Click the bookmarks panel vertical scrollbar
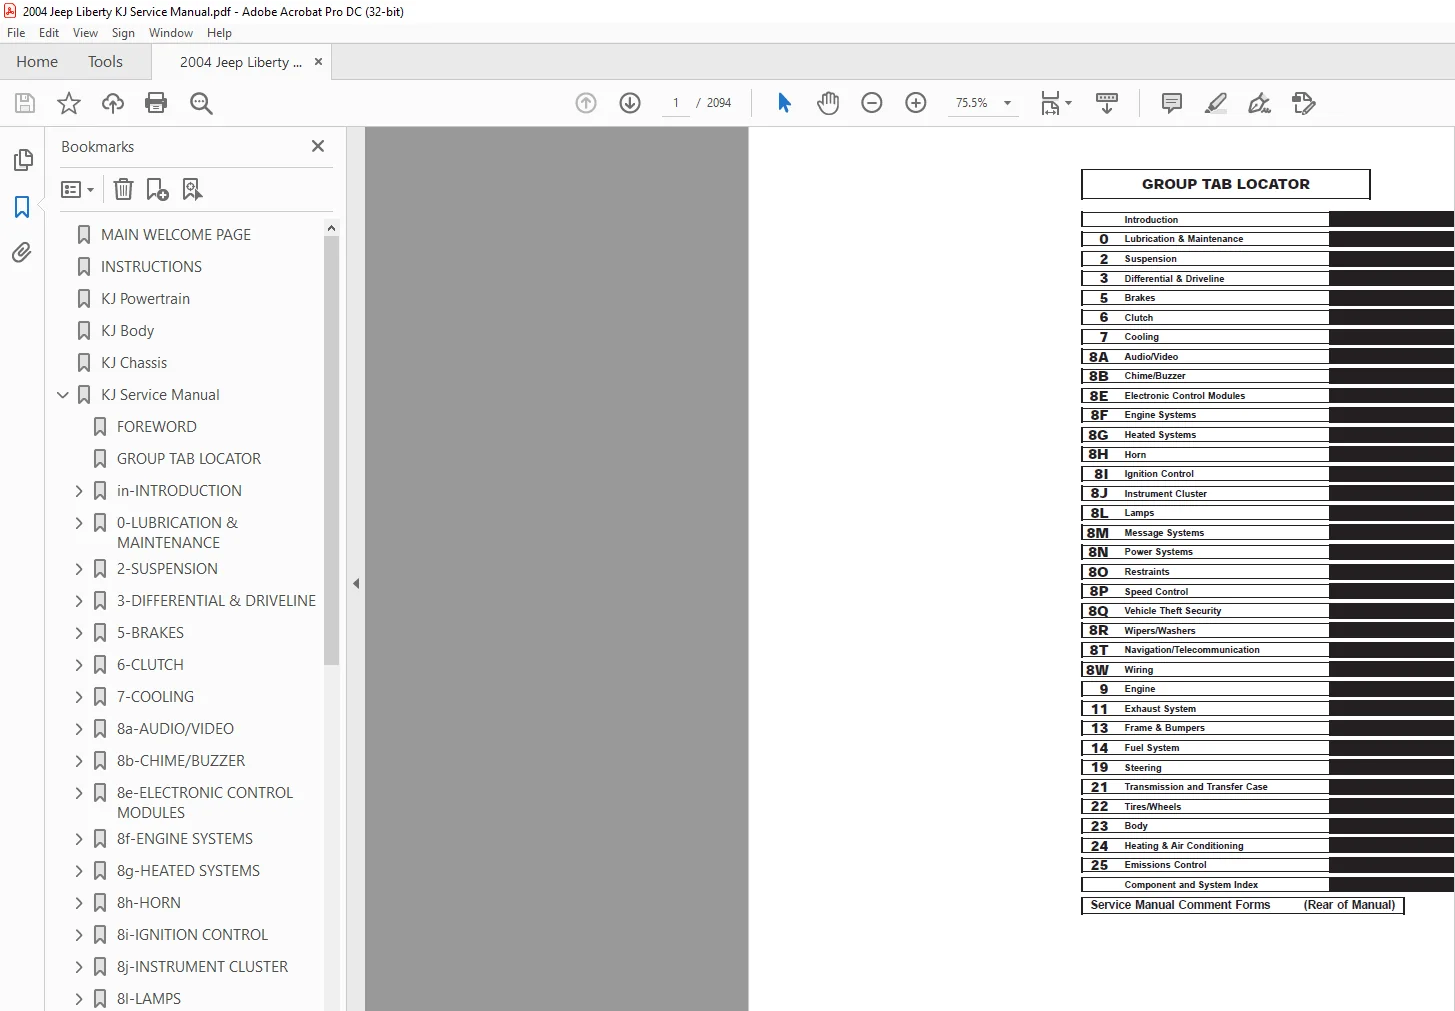The height and width of the screenshot is (1011, 1455). 331,450
